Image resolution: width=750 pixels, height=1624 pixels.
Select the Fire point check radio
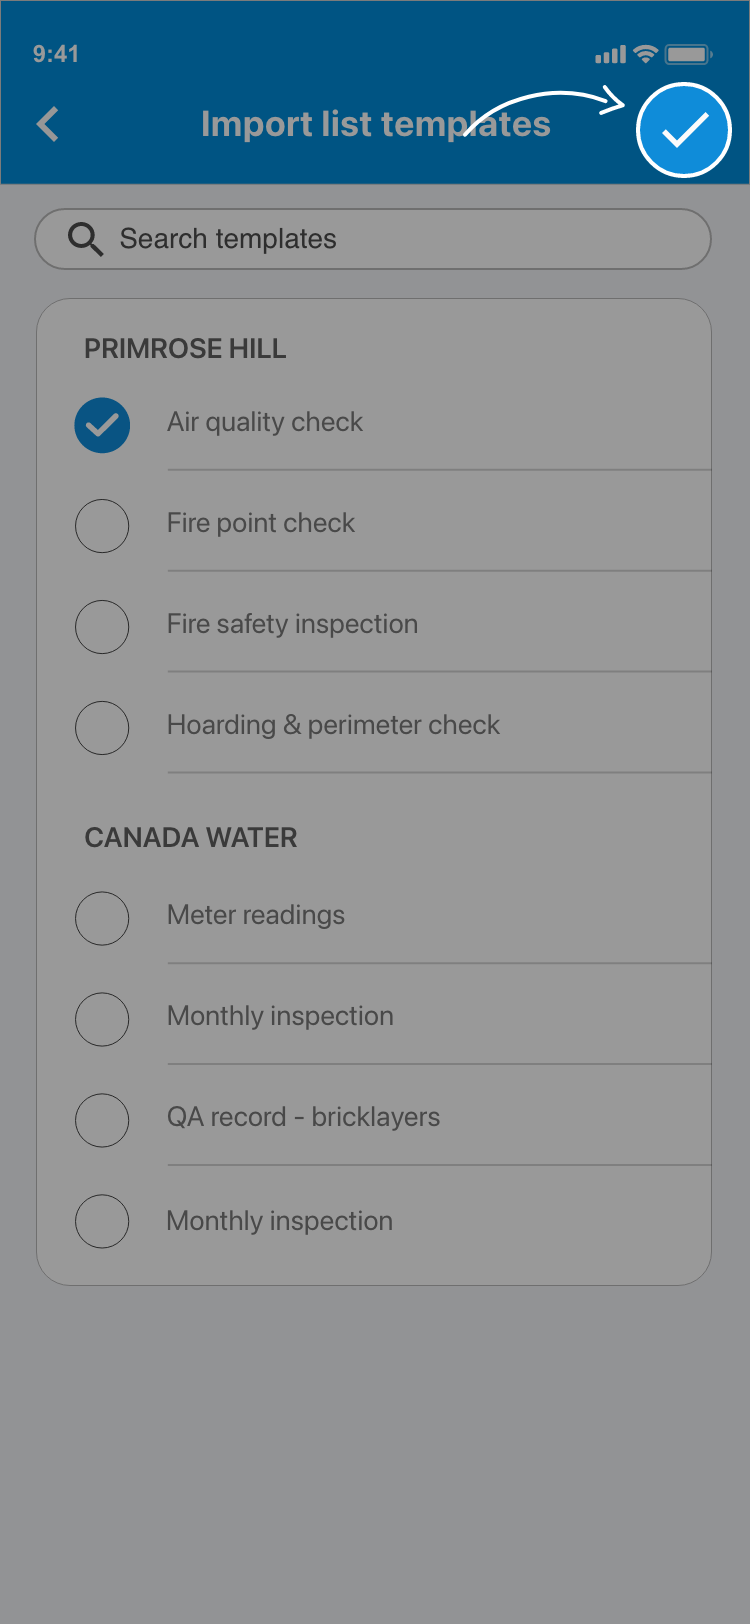coord(102,526)
